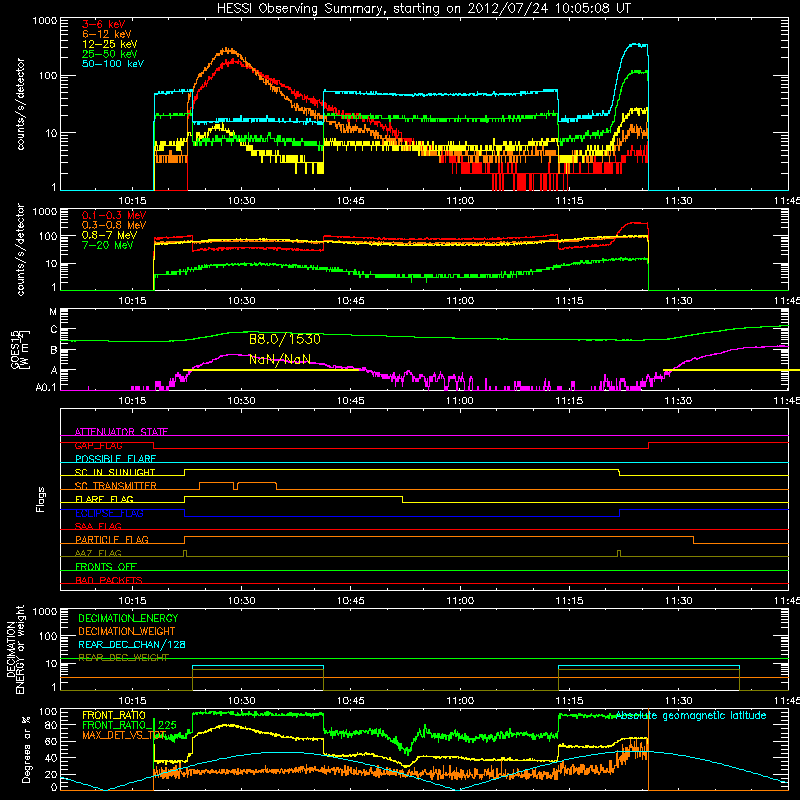The height and width of the screenshot is (800, 800).
Task: Select the 25-50 keV legend label
Action: pyautogui.click(x=110, y=54)
